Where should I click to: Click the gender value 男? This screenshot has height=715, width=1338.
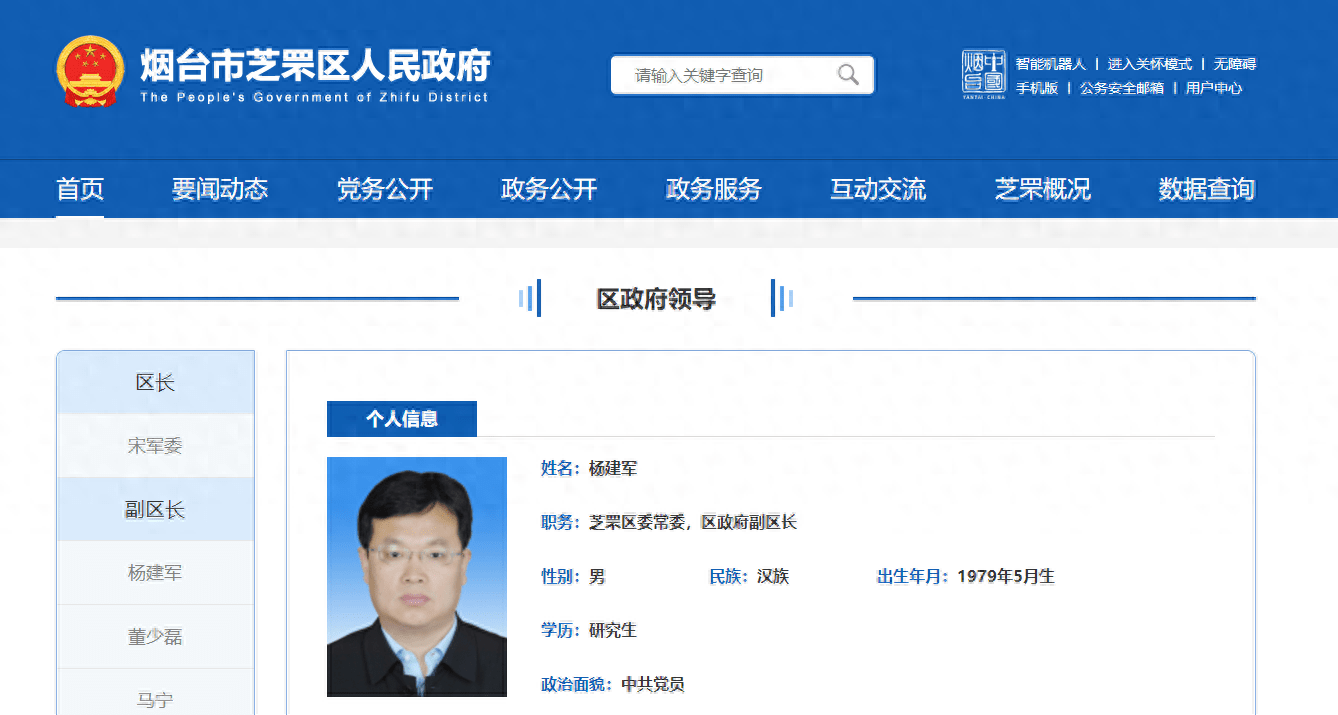coord(597,576)
